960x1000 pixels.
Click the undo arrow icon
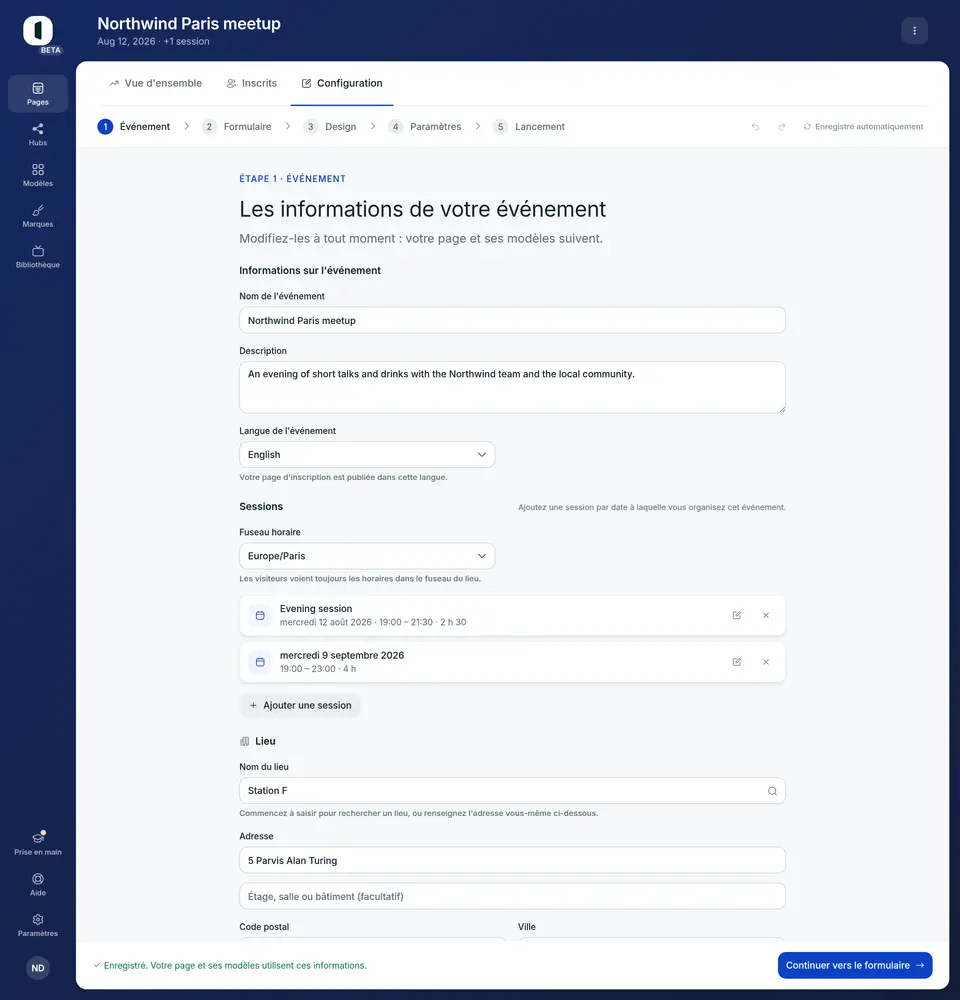point(755,127)
